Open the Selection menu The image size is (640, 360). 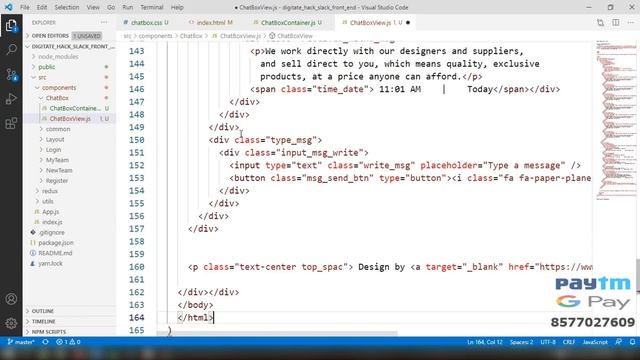(x=67, y=7)
